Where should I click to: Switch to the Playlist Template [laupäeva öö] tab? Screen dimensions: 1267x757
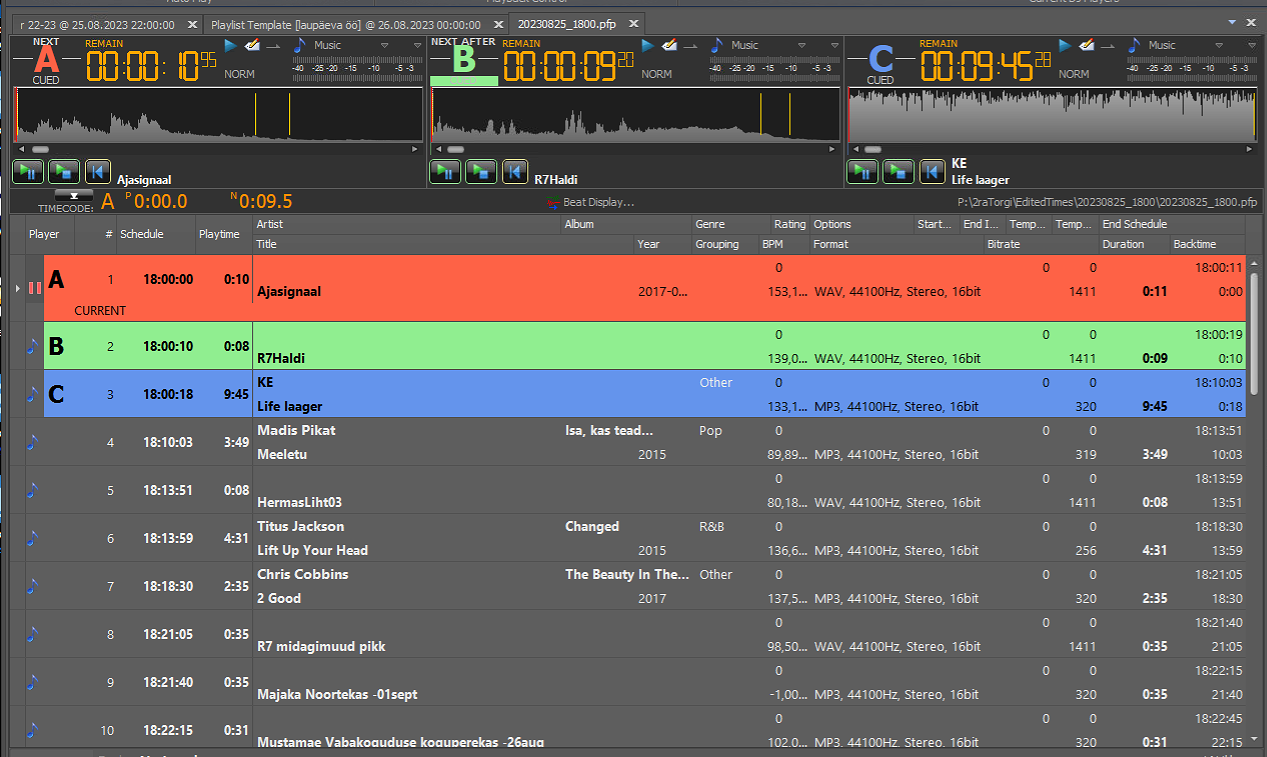345,24
